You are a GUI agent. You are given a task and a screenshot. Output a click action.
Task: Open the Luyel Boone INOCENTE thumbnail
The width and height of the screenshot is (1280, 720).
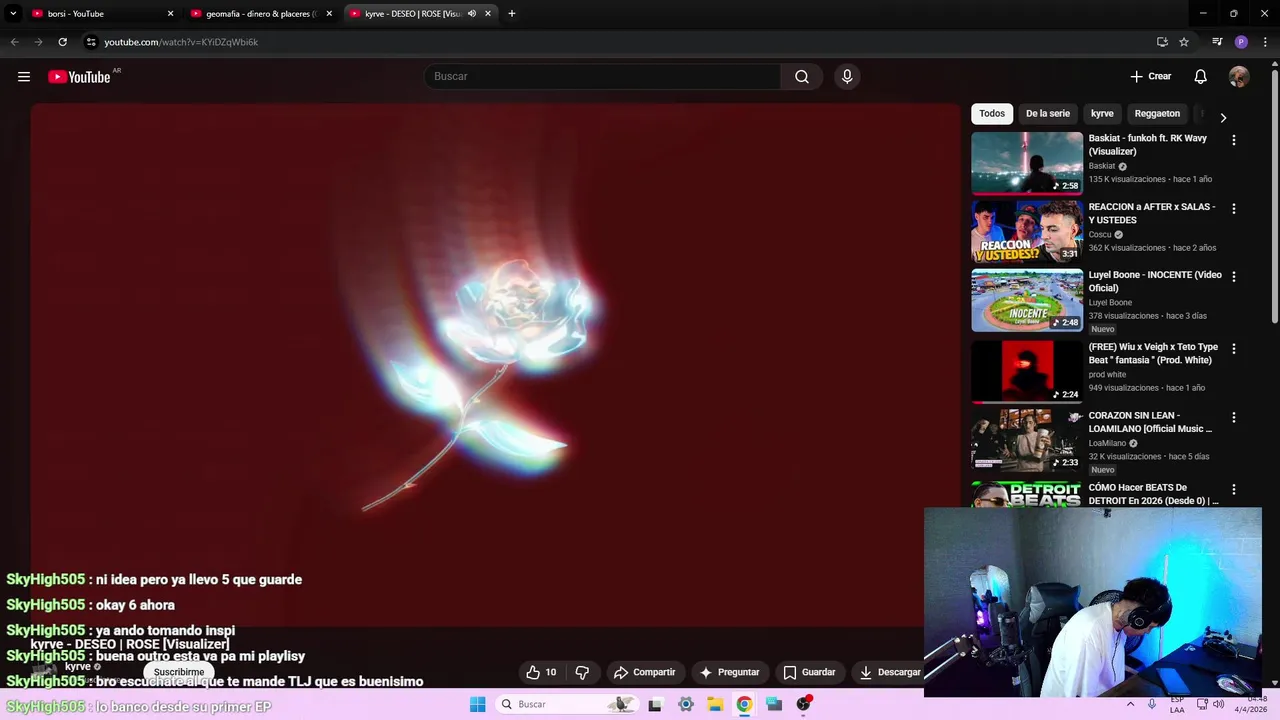(1027, 300)
